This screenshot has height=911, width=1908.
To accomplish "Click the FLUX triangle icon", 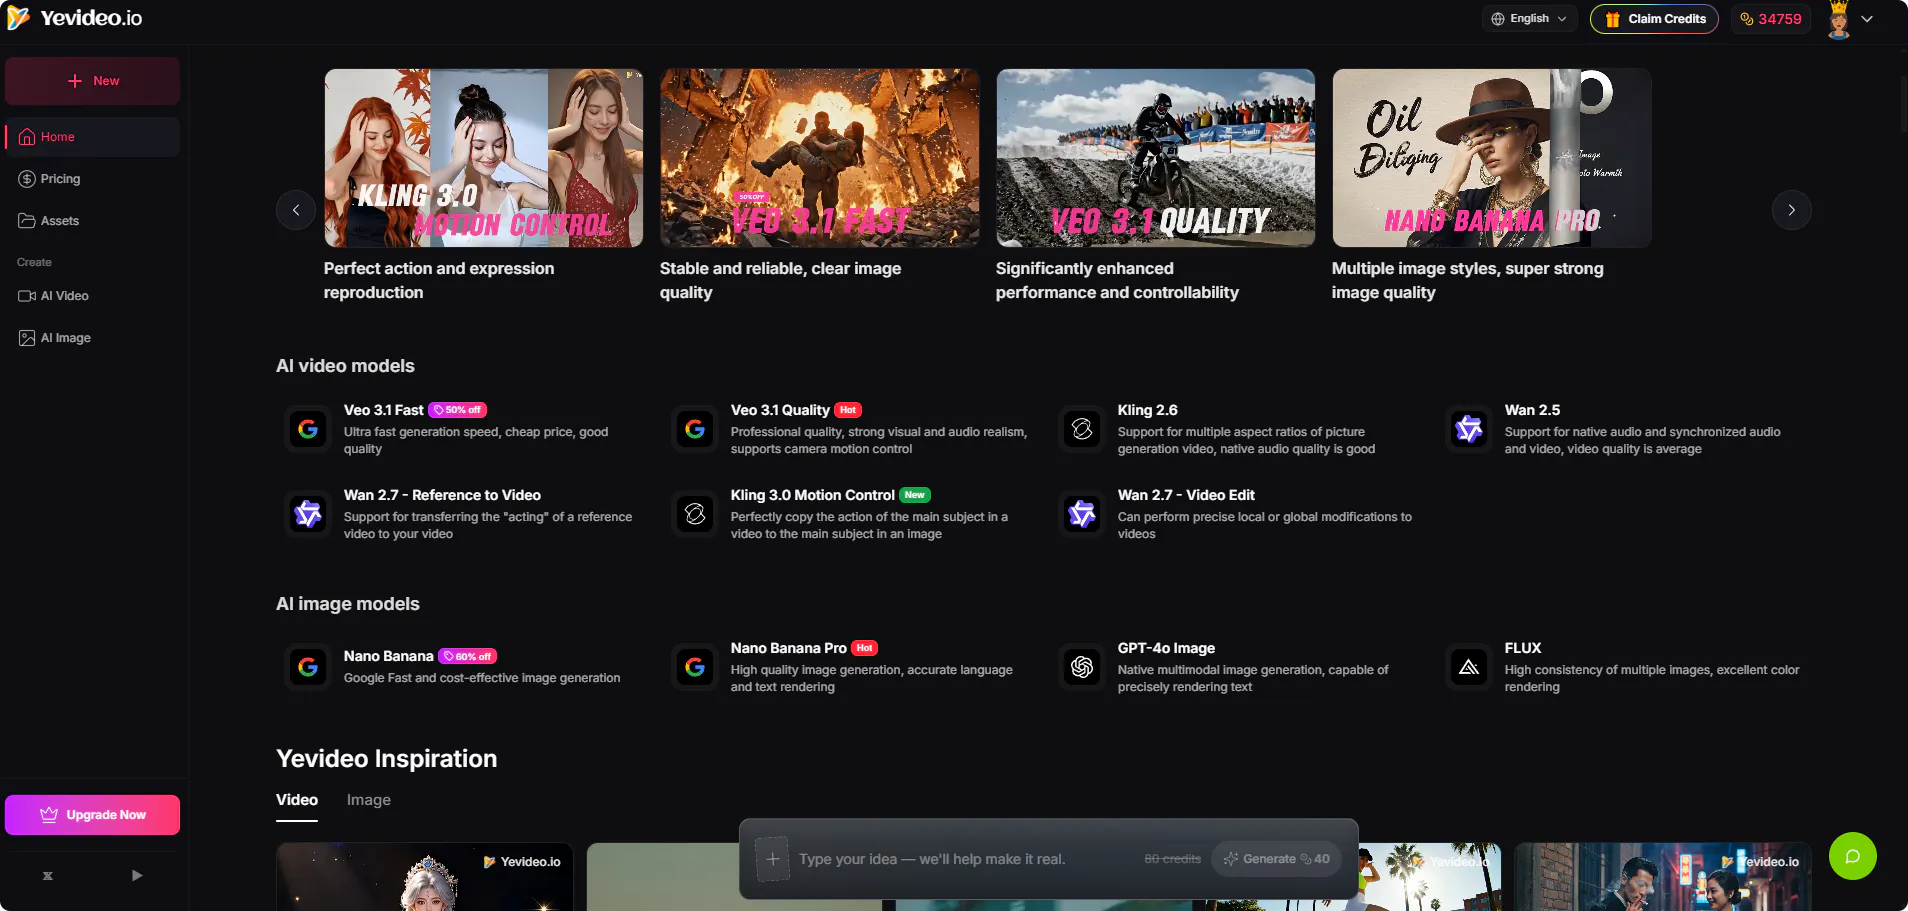I will point(1469,667).
